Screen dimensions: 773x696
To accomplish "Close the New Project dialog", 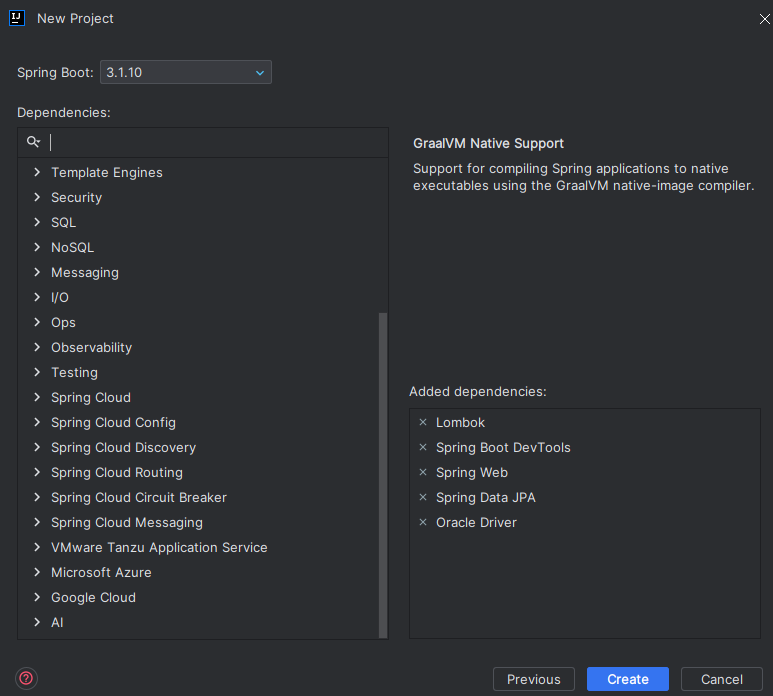I will pos(764,19).
